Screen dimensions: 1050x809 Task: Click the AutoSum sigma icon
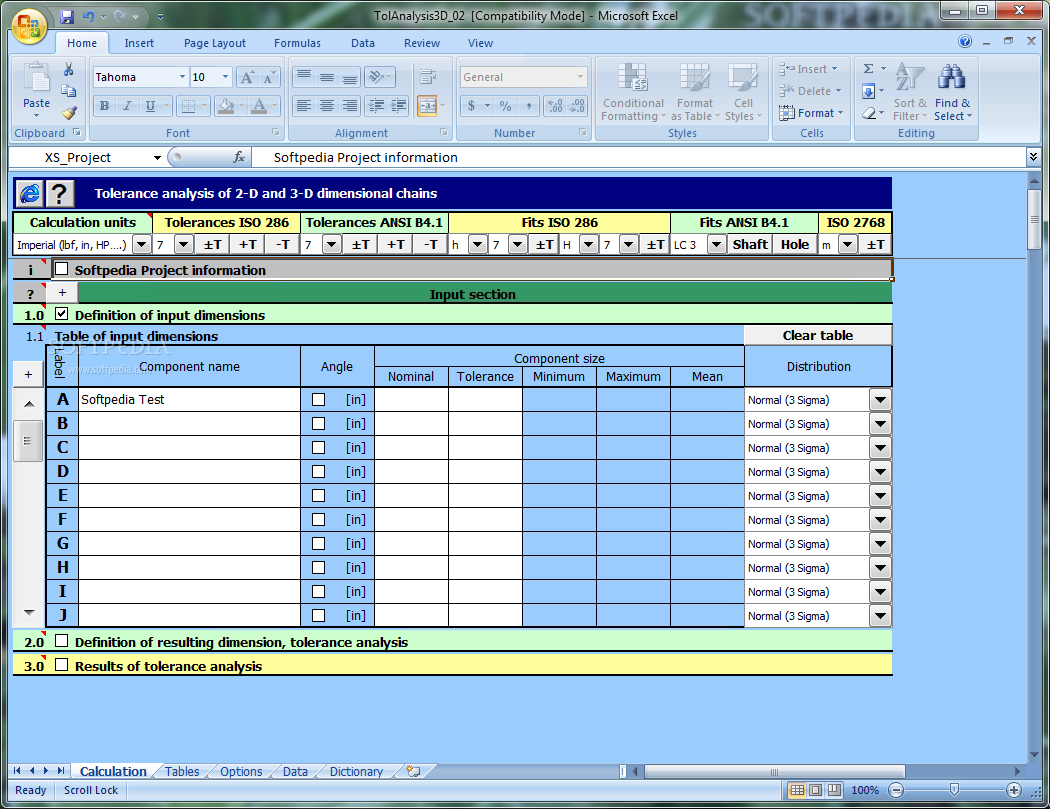pos(869,68)
